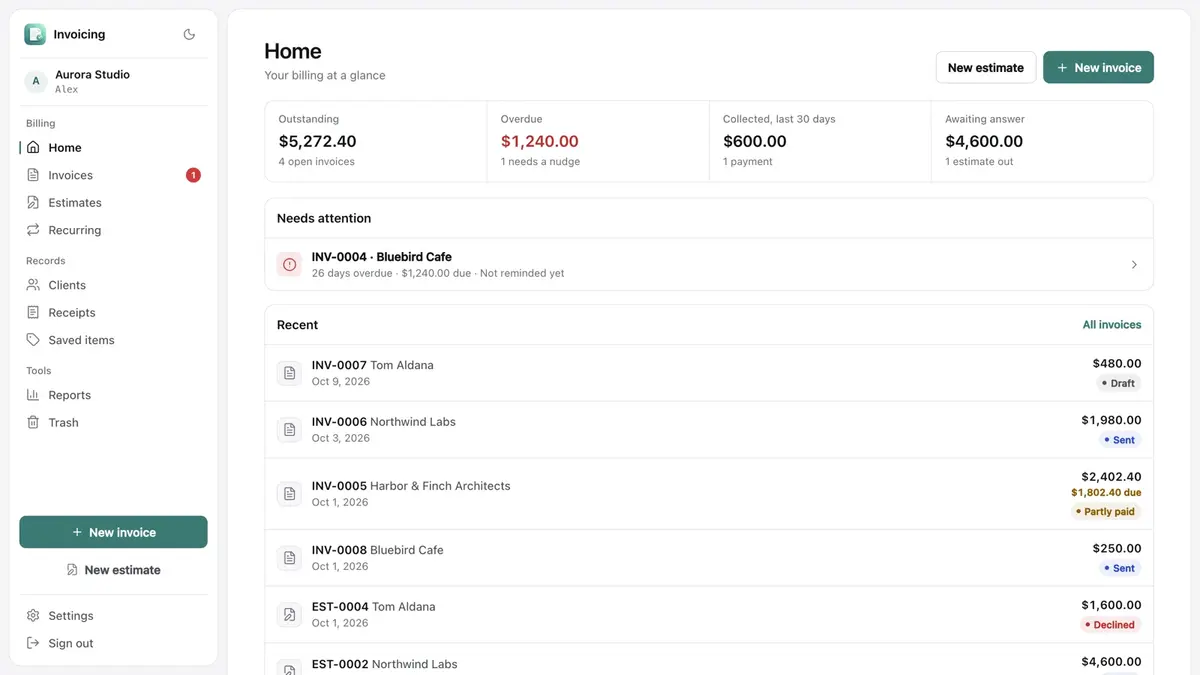The height and width of the screenshot is (675, 1200).
Task: Click the Sent badge under $250.00
Action: coord(1119,568)
